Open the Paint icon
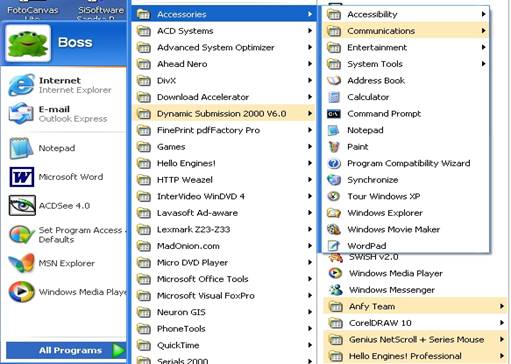 (334, 147)
